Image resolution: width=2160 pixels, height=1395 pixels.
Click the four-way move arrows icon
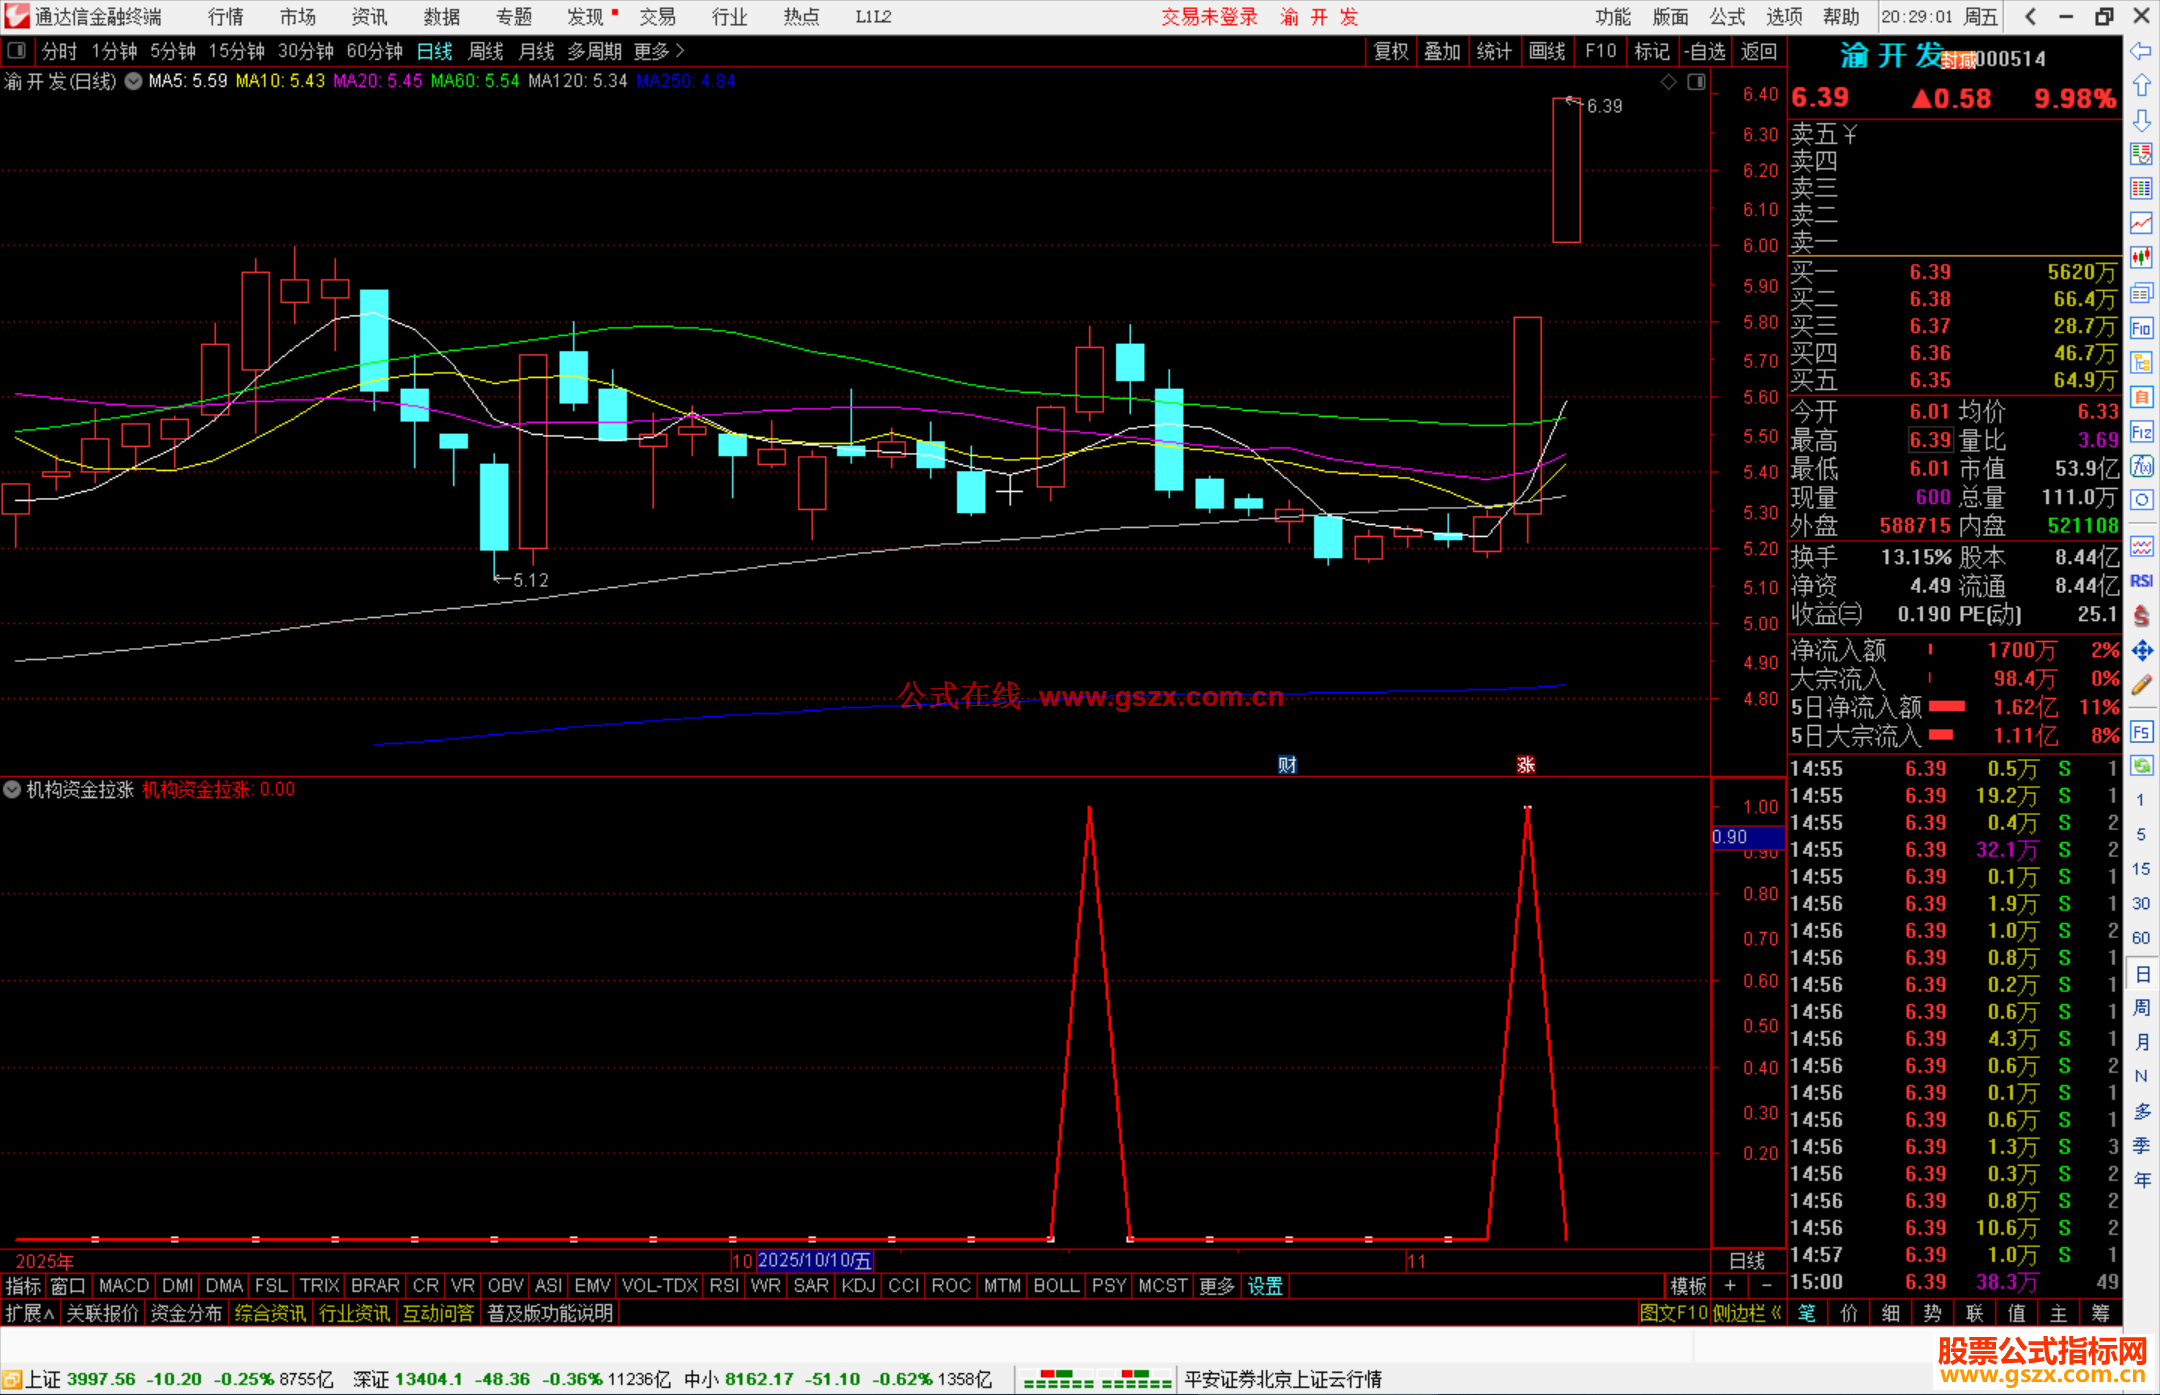2141,651
